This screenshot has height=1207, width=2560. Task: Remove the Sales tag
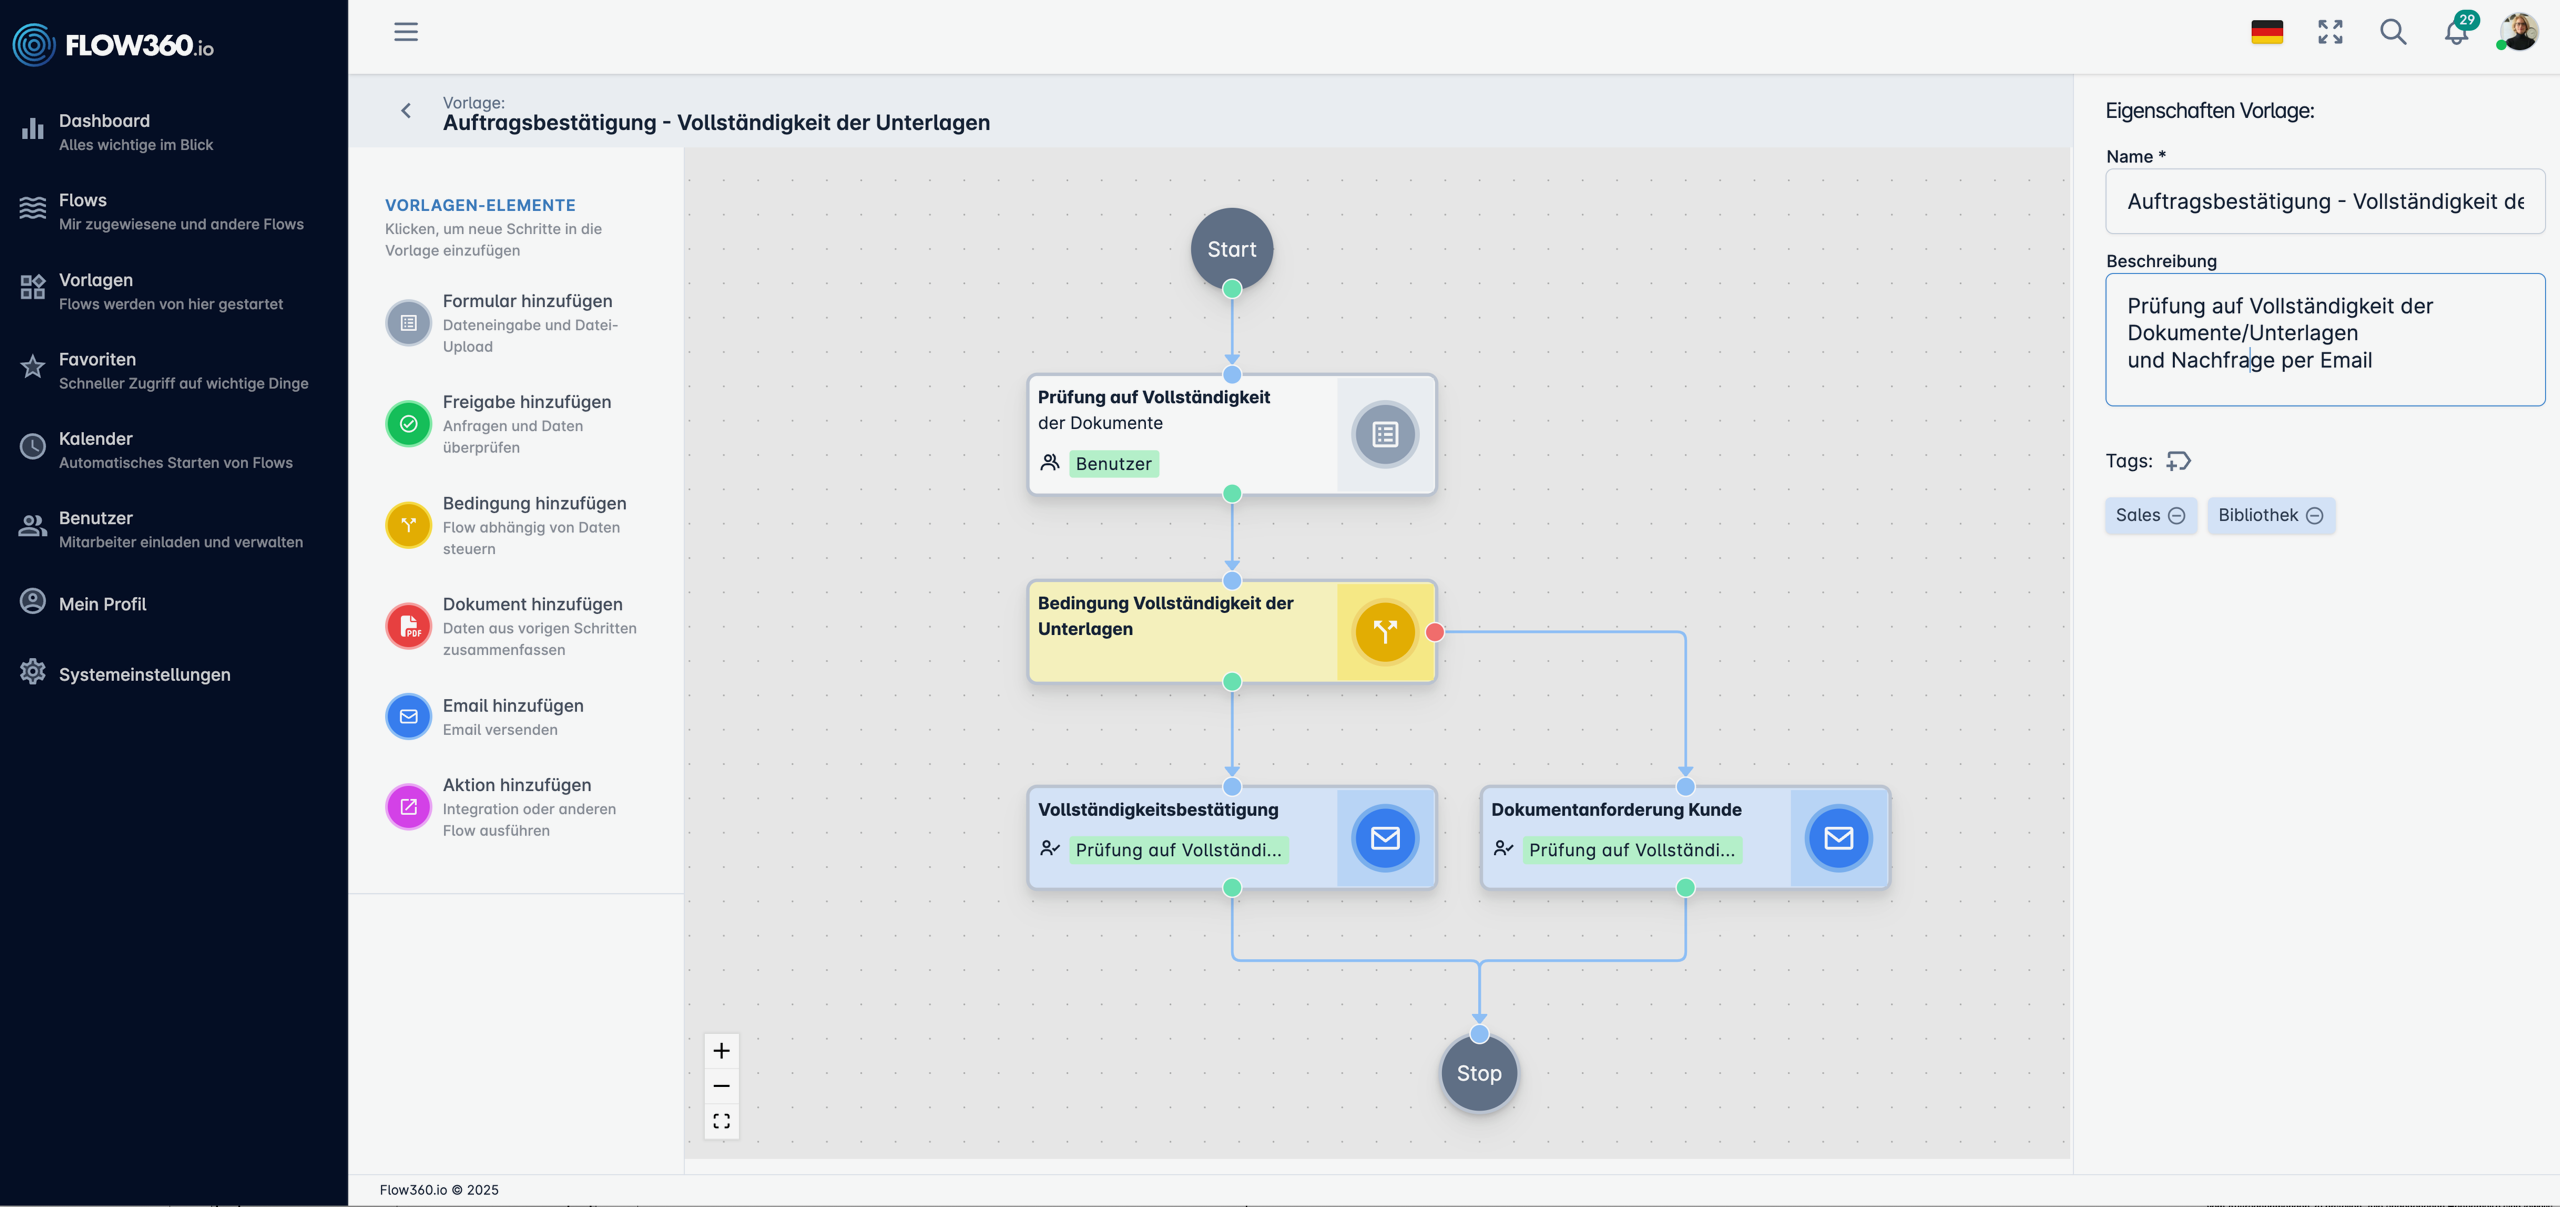2177,516
